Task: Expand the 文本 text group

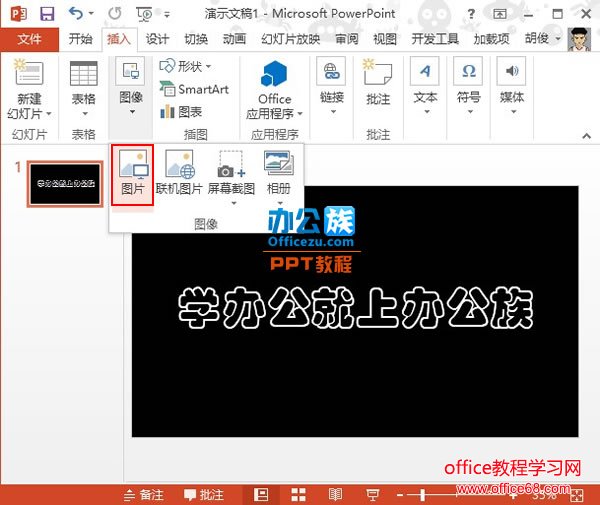Action: pos(426,86)
